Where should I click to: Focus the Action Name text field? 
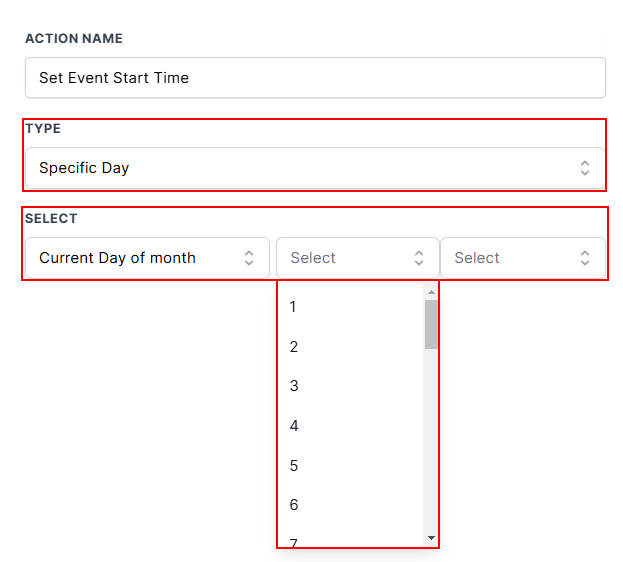[x=315, y=77]
